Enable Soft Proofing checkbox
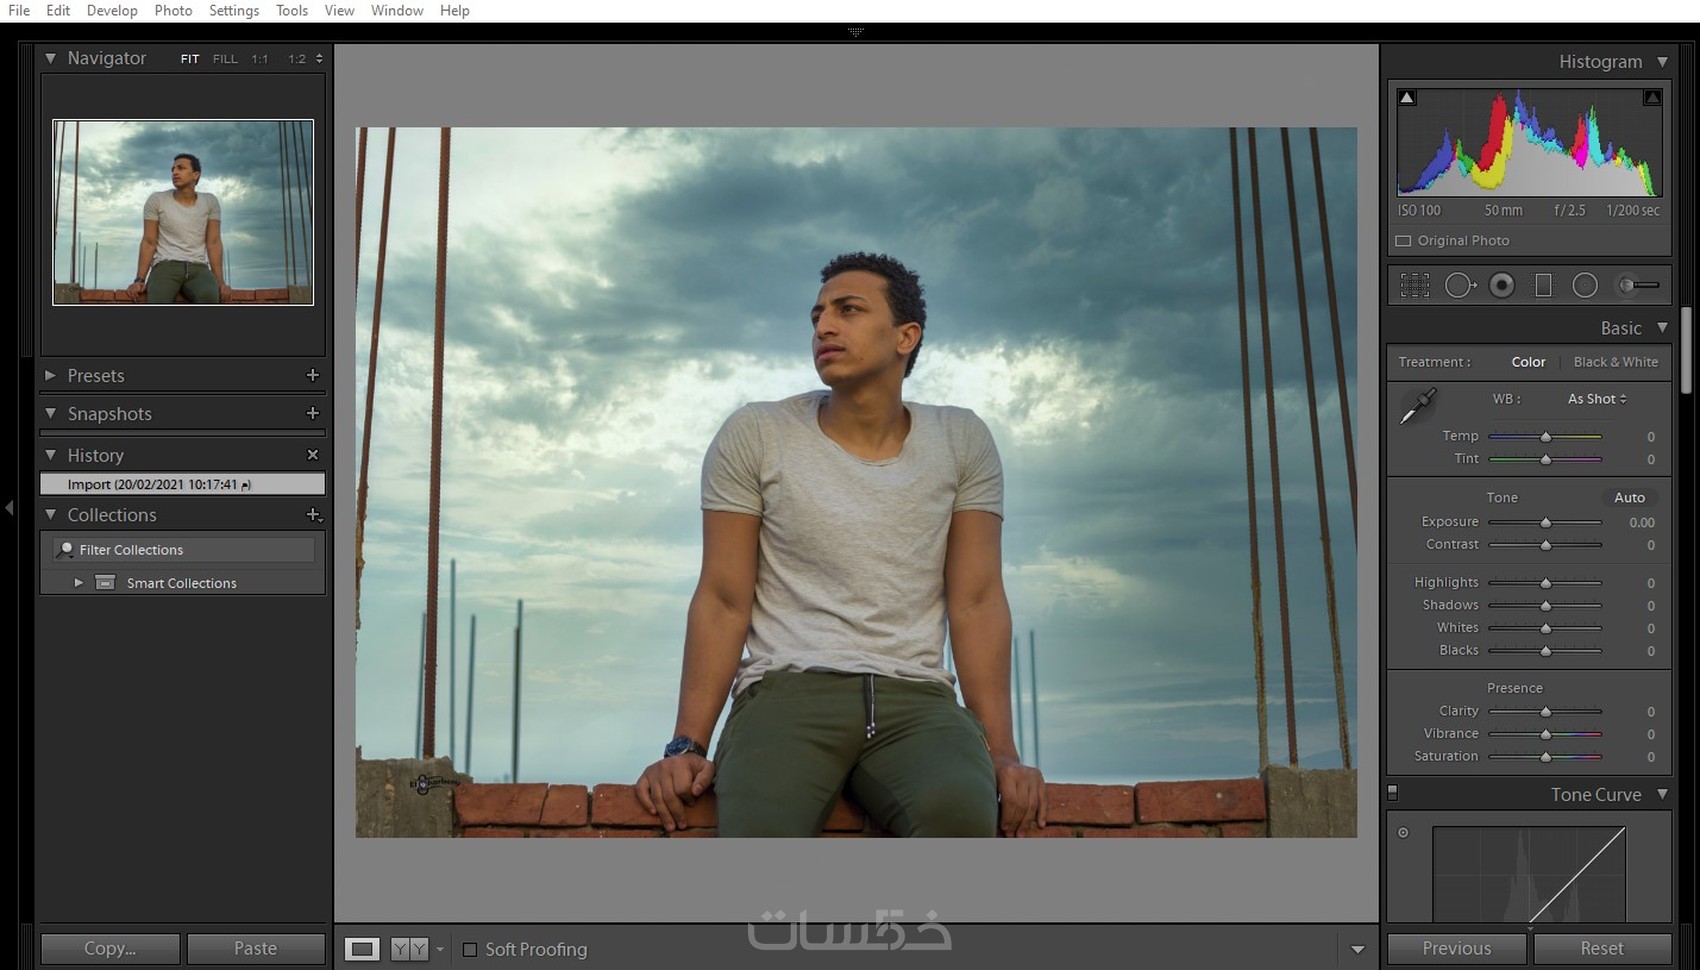 469,949
